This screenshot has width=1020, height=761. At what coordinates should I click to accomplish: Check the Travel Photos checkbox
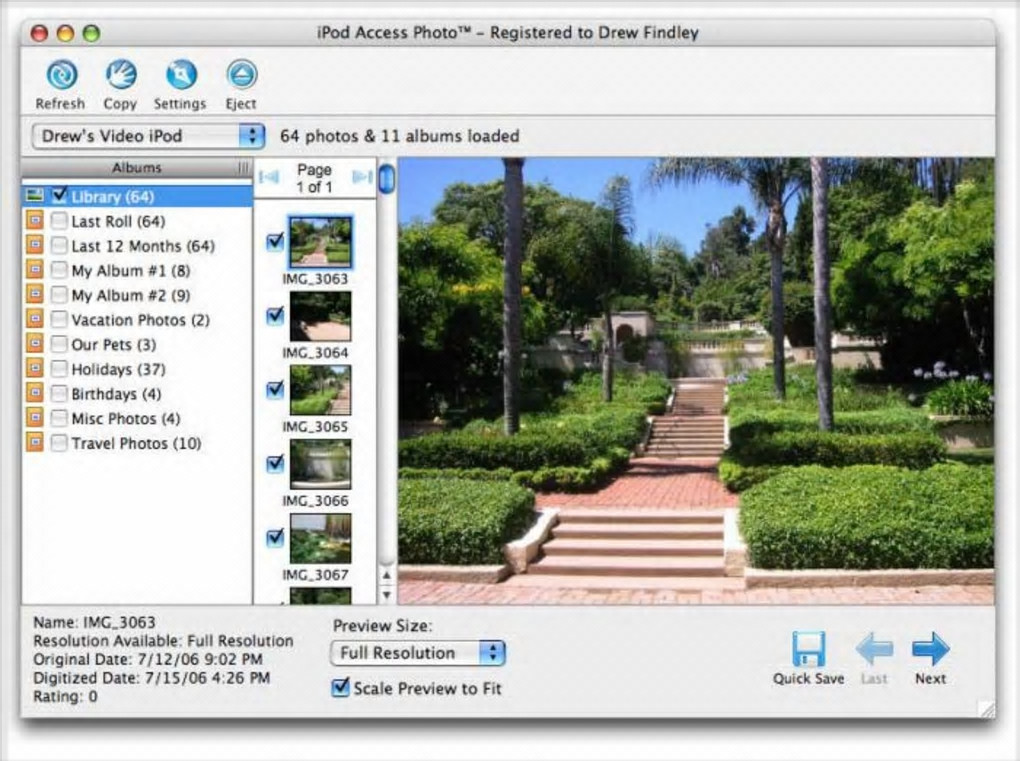(59, 444)
